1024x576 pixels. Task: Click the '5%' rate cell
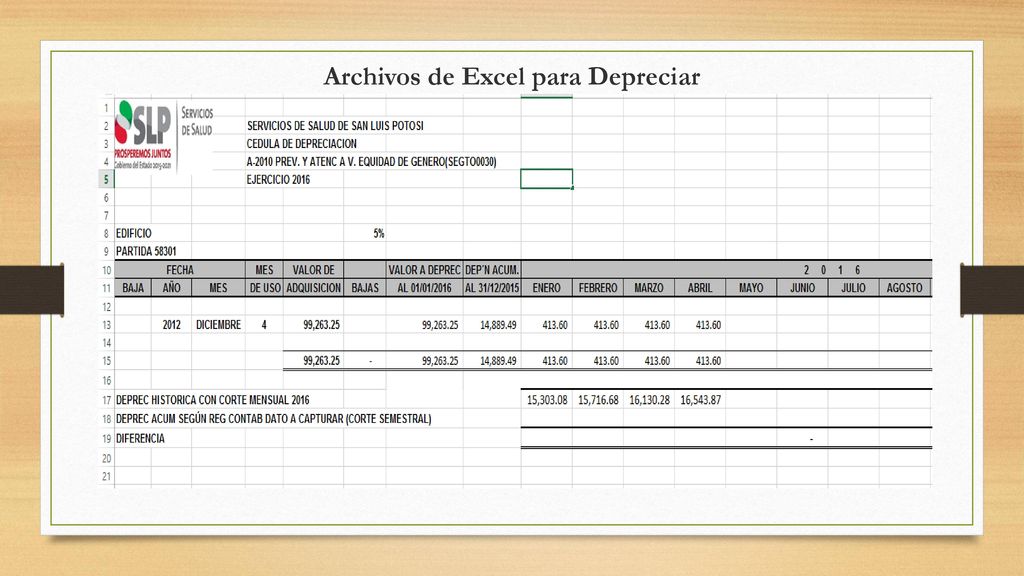pos(379,233)
